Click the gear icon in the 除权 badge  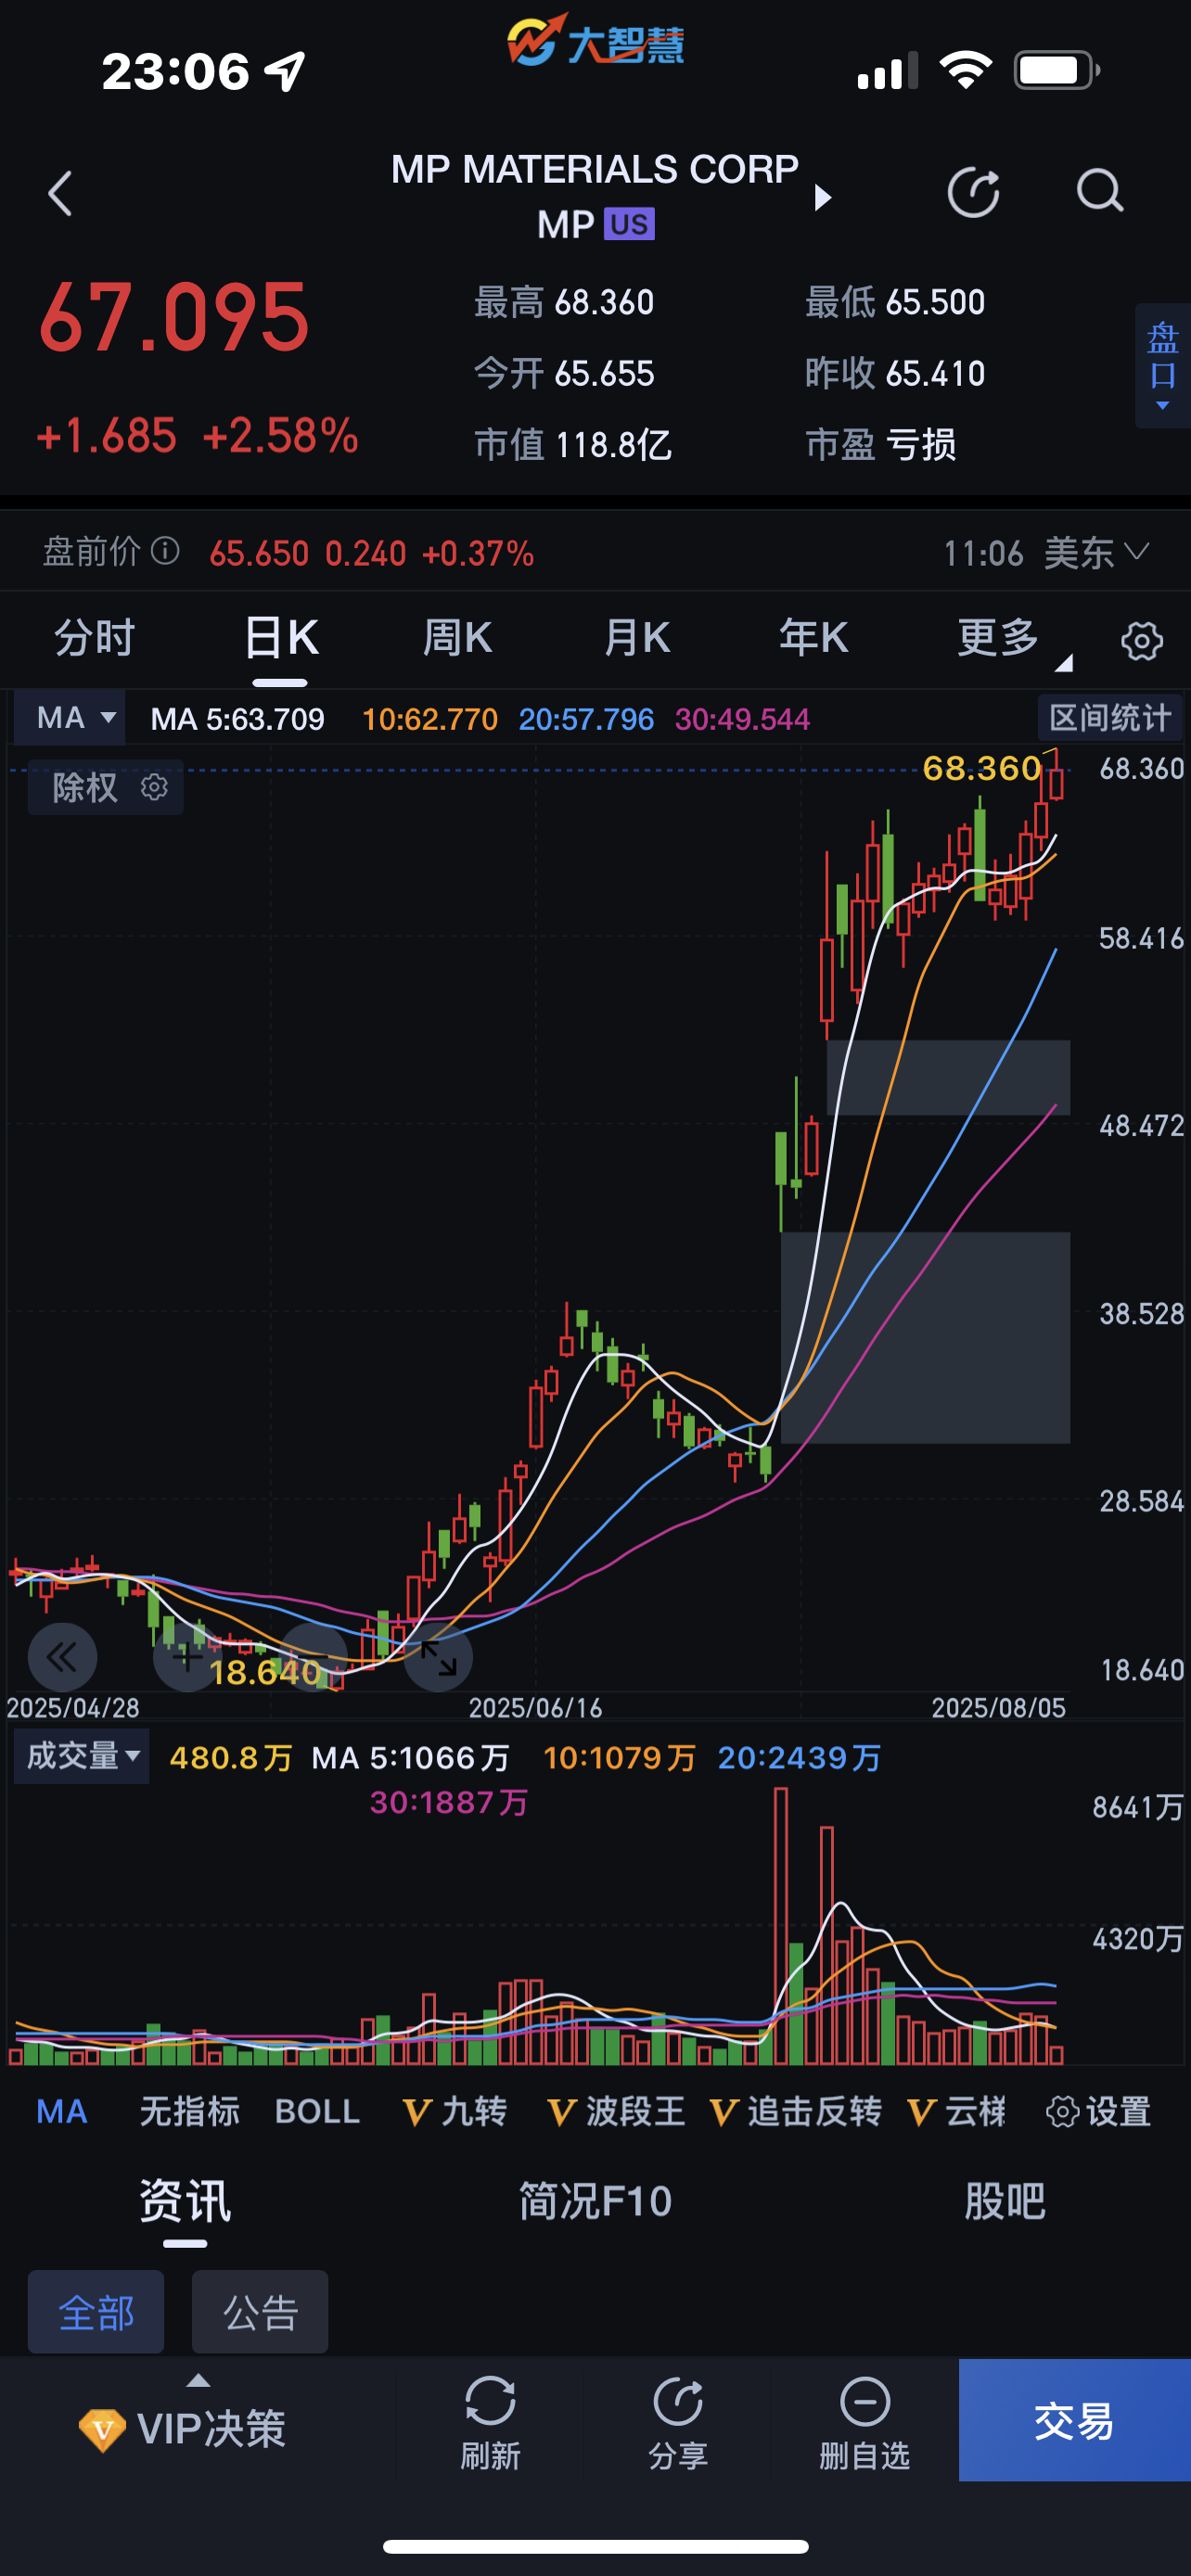coord(154,787)
